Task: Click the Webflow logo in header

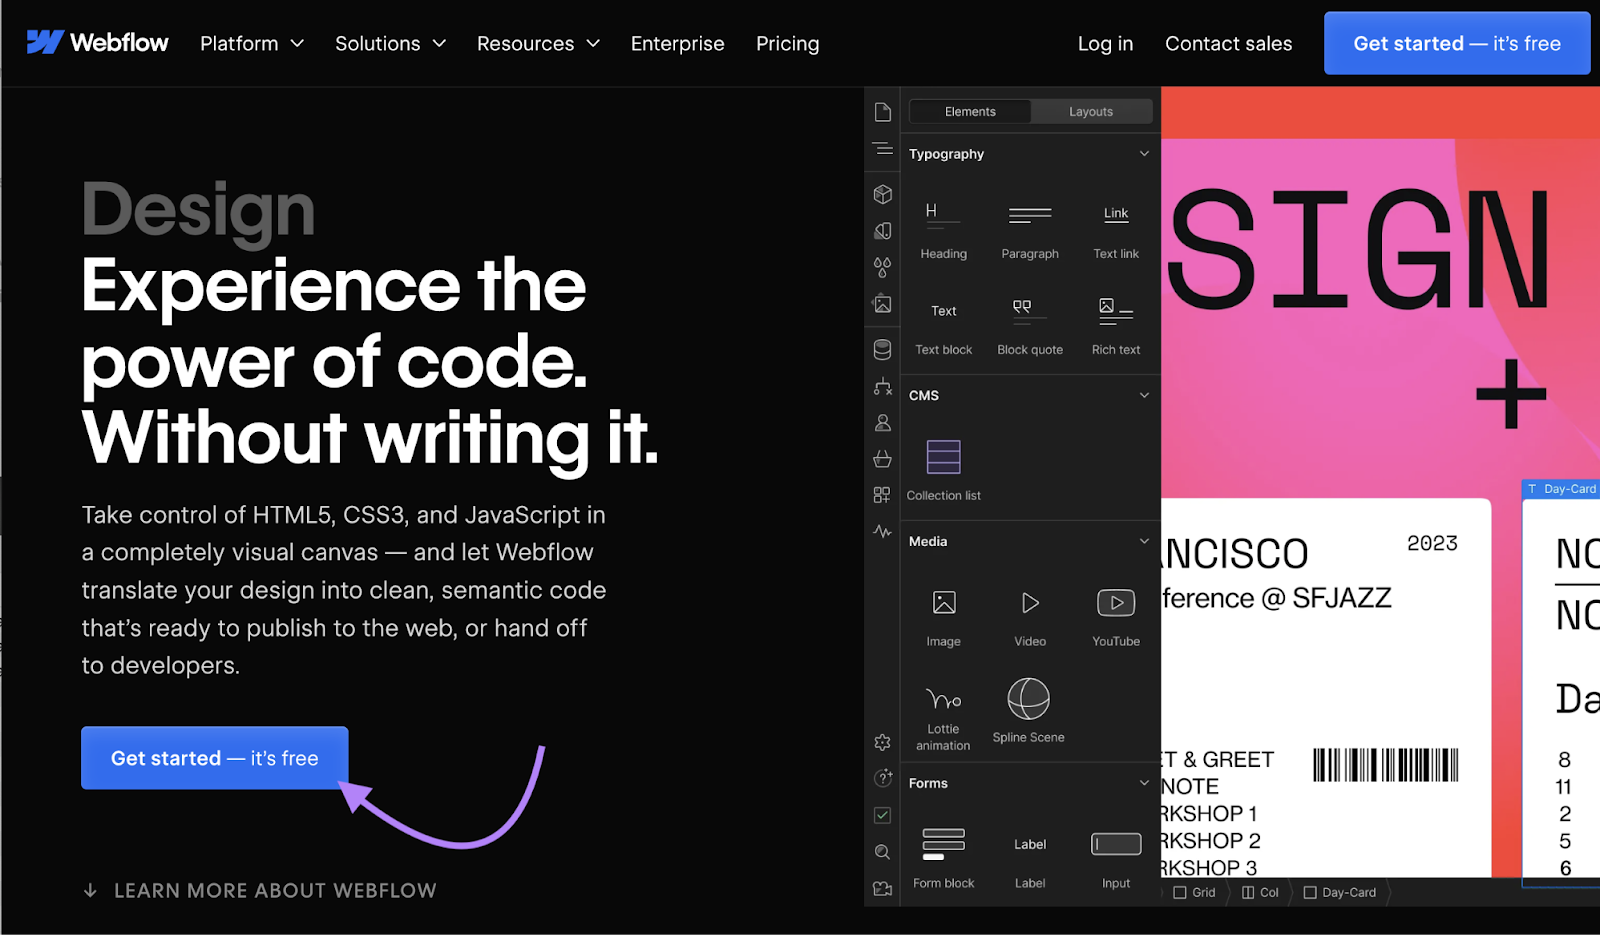Action: click(x=97, y=43)
